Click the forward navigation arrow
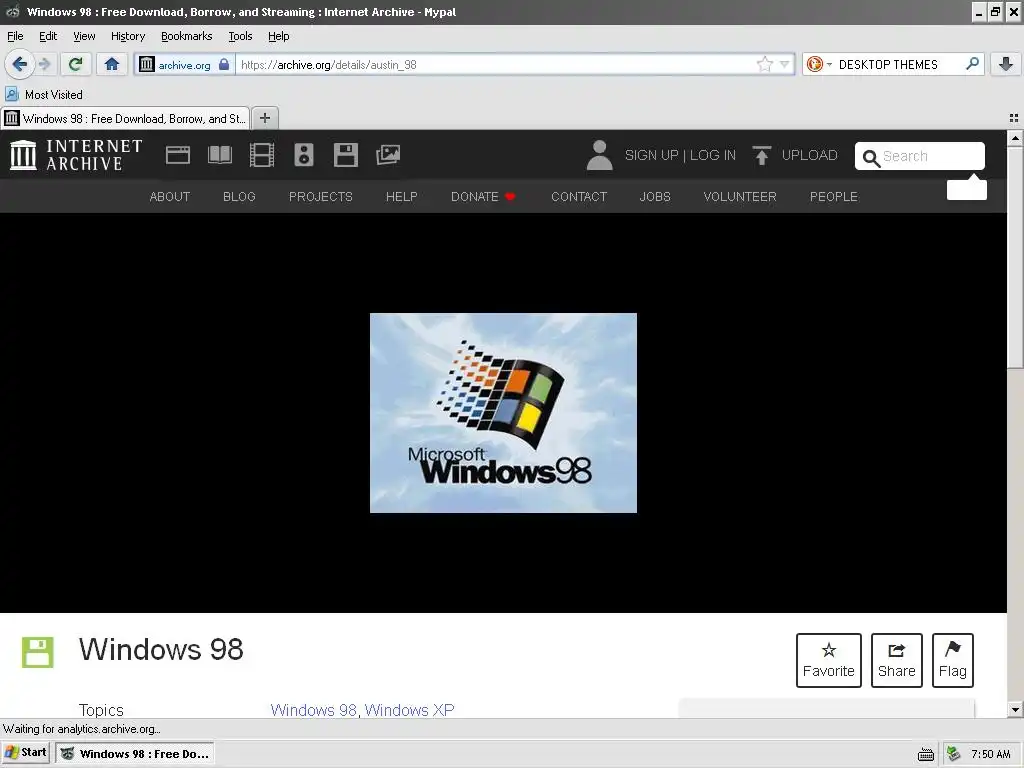1024x768 pixels. (x=44, y=64)
